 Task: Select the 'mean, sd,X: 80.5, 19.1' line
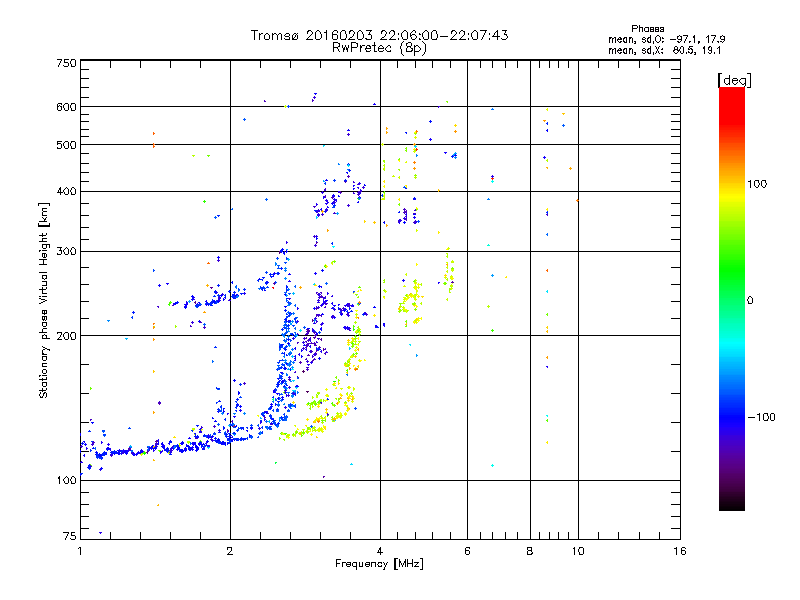click(664, 51)
